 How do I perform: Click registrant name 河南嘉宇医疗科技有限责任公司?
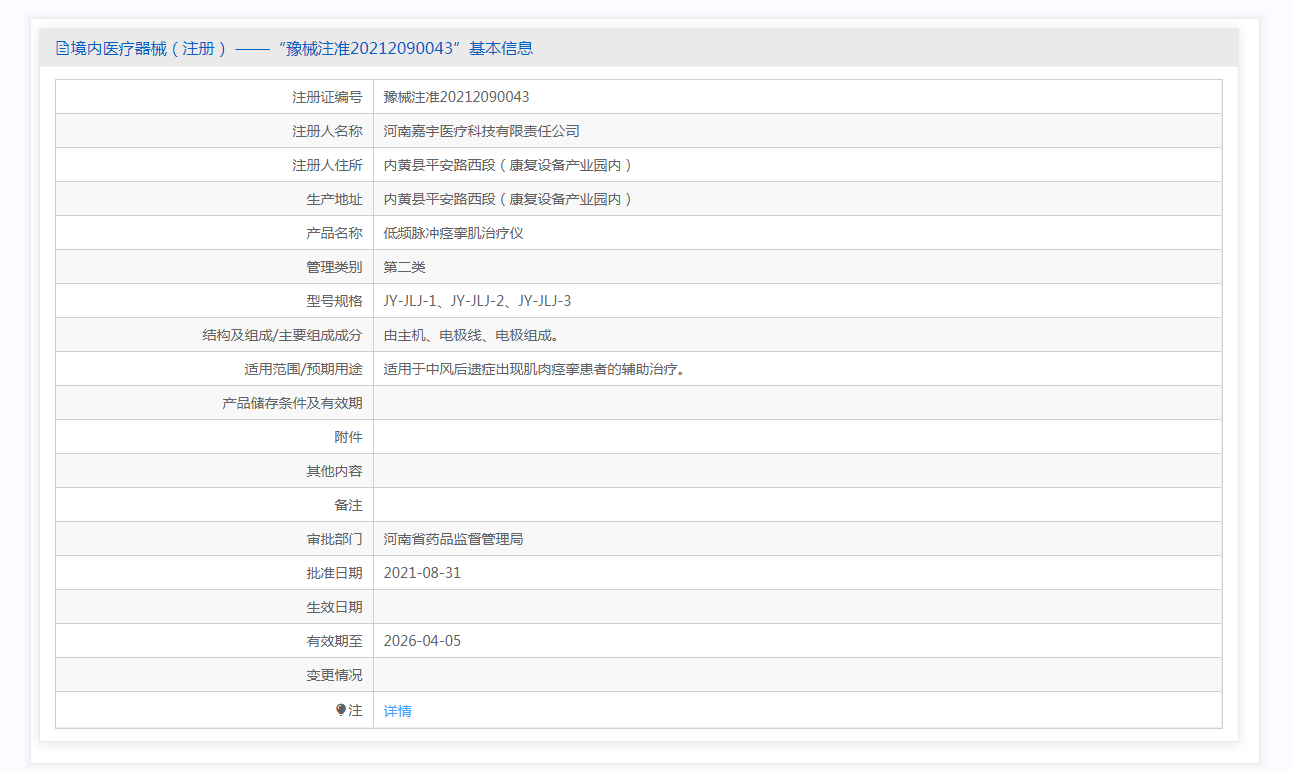tap(481, 131)
